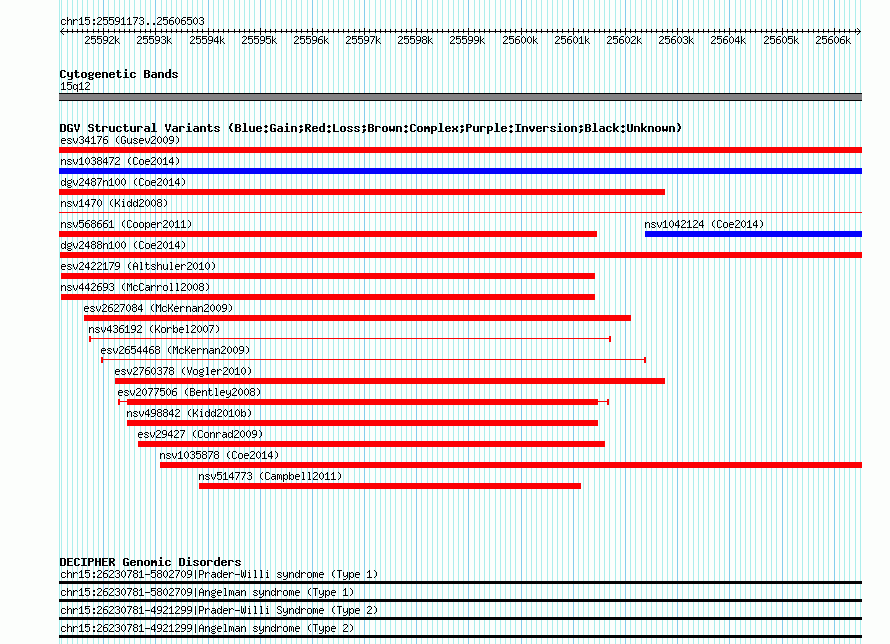The image size is (890, 644).
Task: Click the esv34176 (Gusev2009) variant label
Action: point(120,140)
